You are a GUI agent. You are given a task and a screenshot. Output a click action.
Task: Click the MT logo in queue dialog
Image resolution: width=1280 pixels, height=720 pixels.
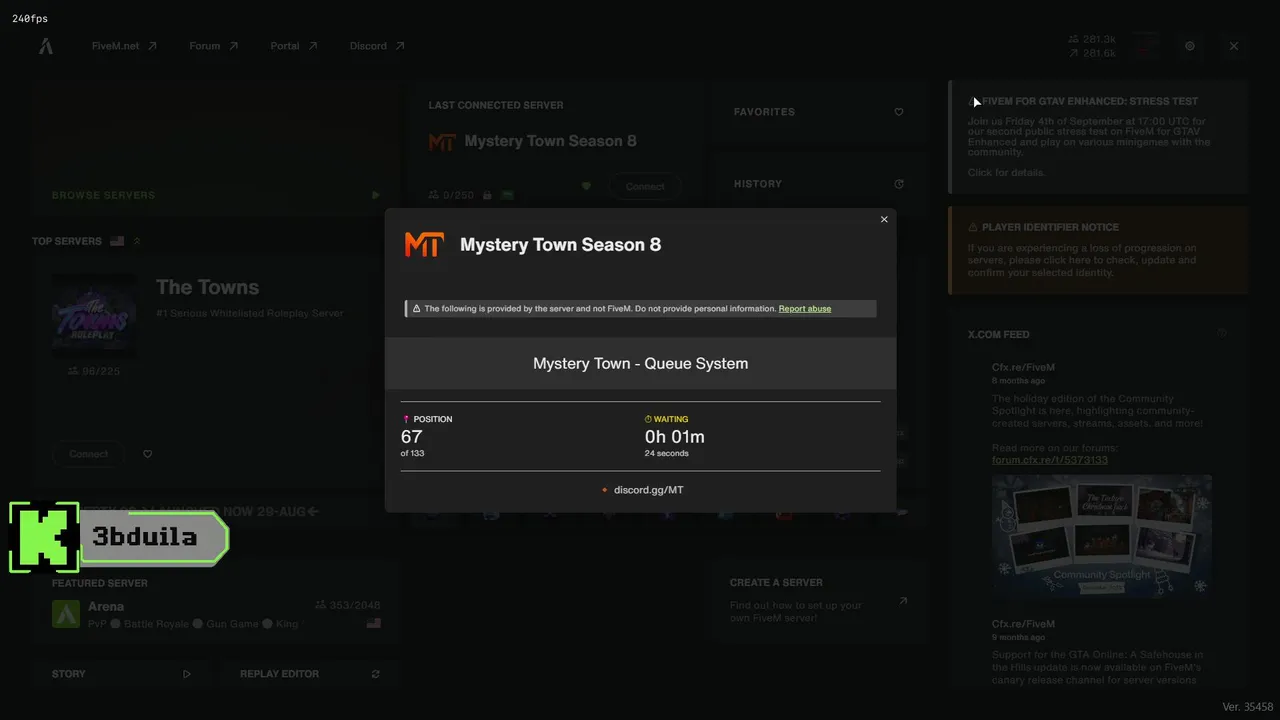click(x=423, y=245)
